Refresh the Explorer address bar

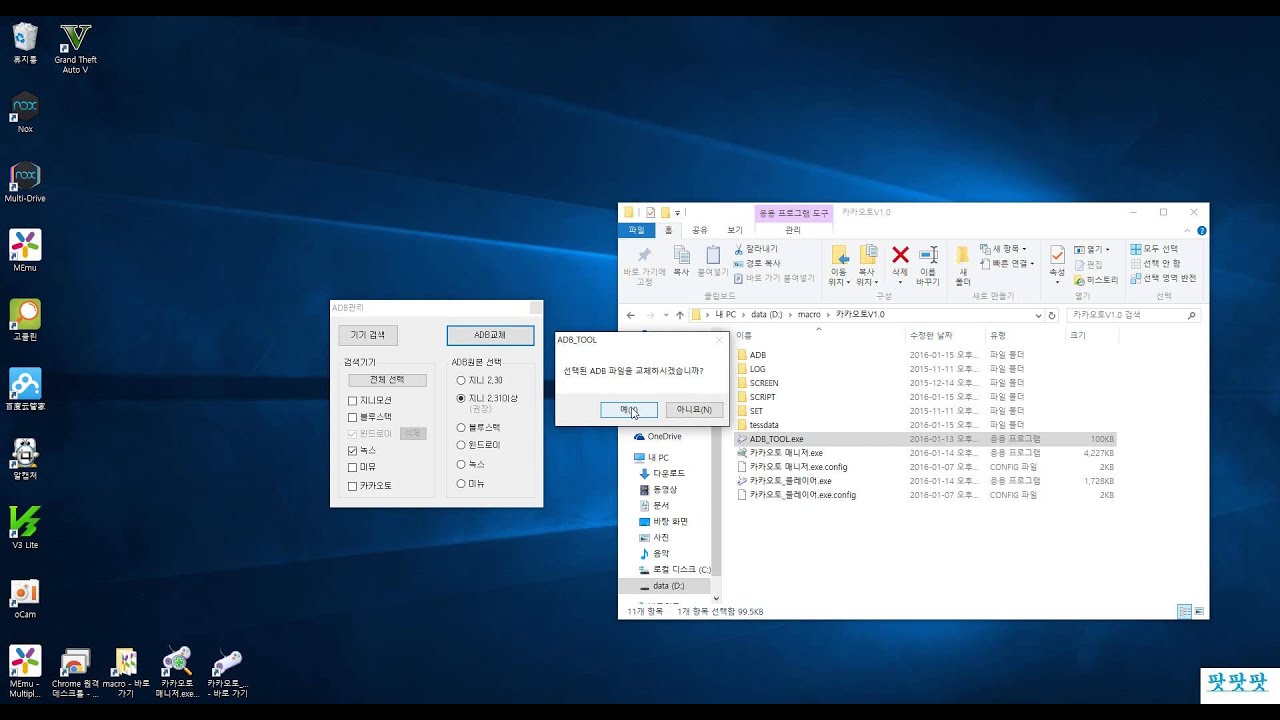click(1052, 315)
